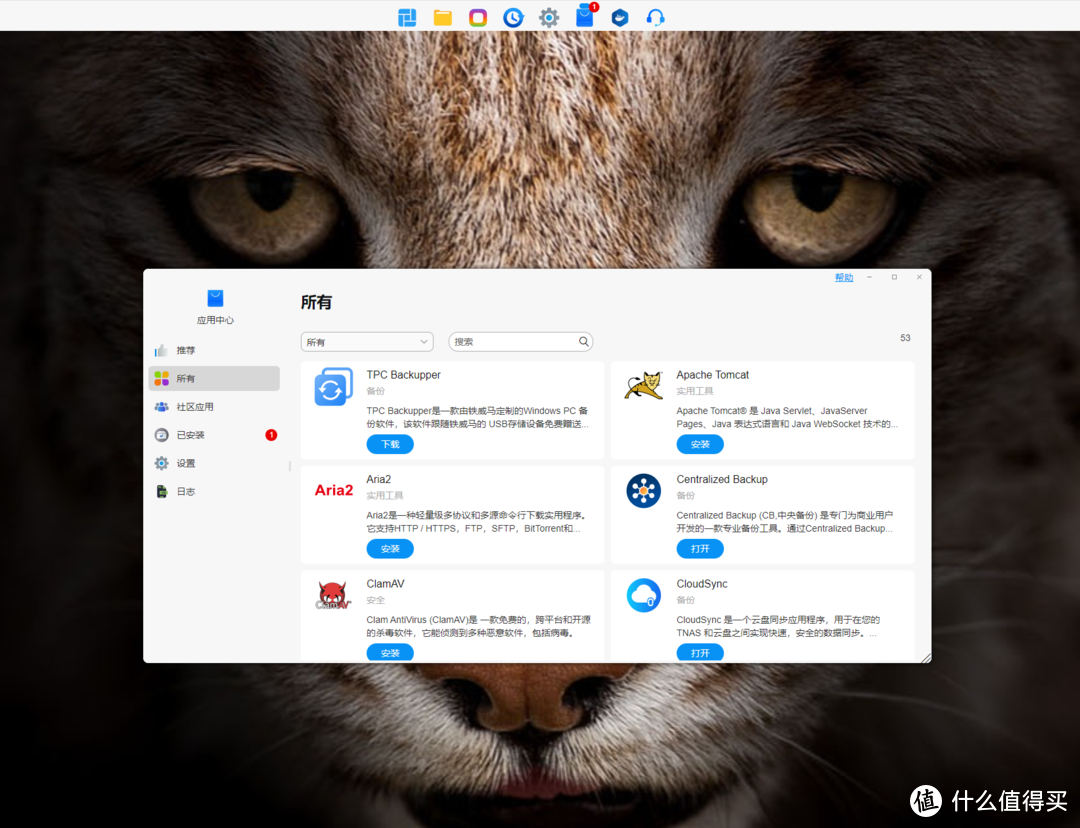Click 打开 button for Centralized Backup

(x=700, y=549)
